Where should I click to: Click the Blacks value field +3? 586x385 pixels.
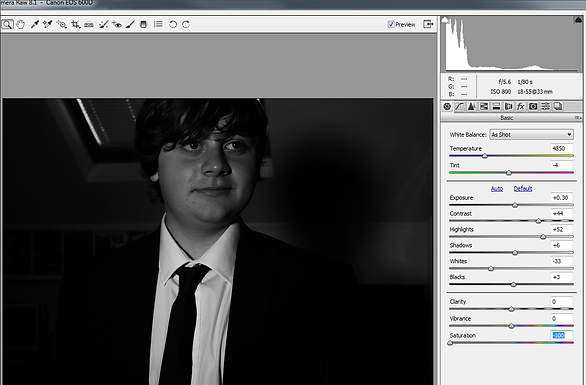(x=562, y=277)
